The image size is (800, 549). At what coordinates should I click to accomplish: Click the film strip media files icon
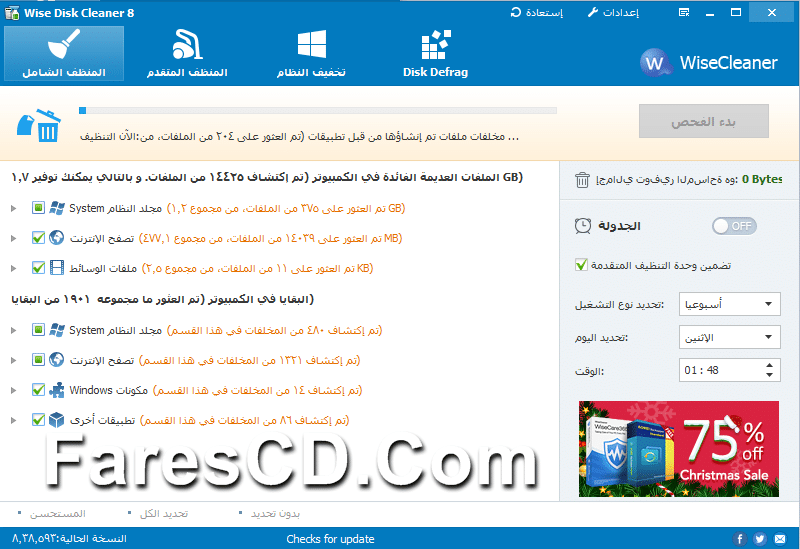coord(57,267)
